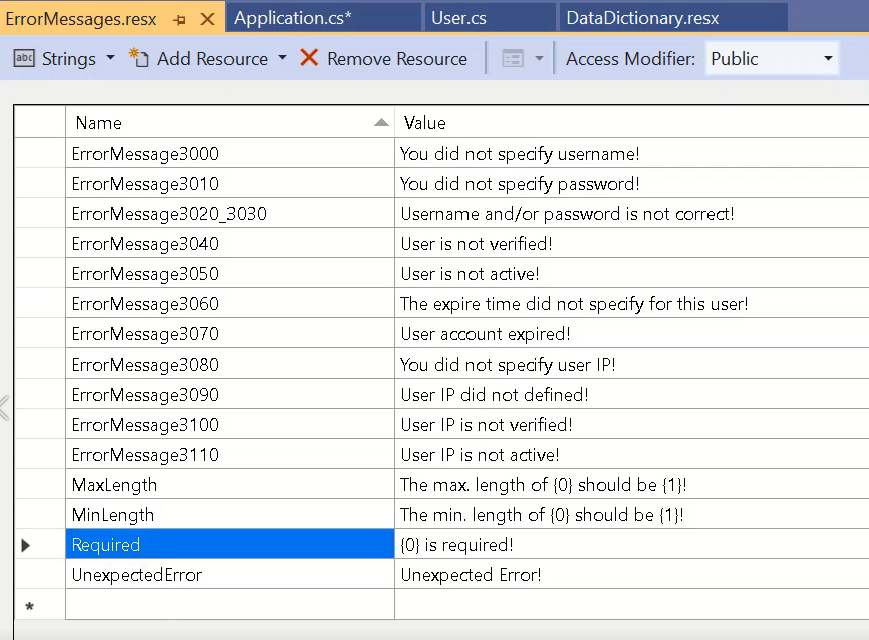Click value 'You did not specify password!'
This screenshot has height=640, width=869.
[520, 183]
